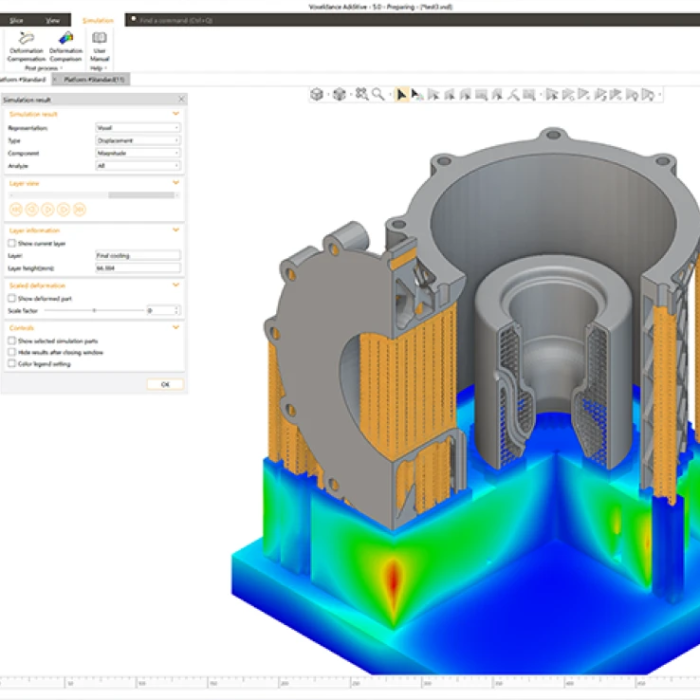Click the magnifier zoom icon in the viewport toolbar
This screenshot has width=700, height=700.
(x=378, y=94)
